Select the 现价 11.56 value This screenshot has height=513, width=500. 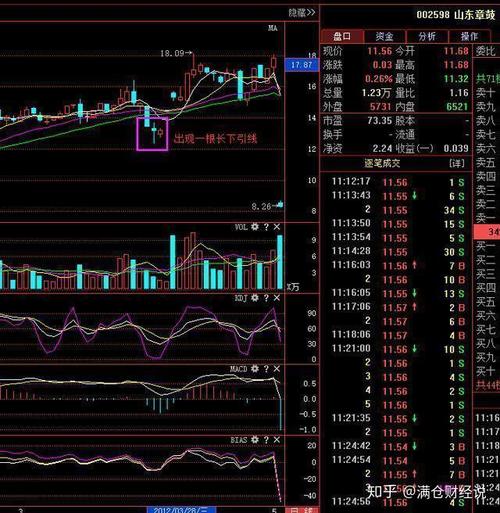pos(379,51)
